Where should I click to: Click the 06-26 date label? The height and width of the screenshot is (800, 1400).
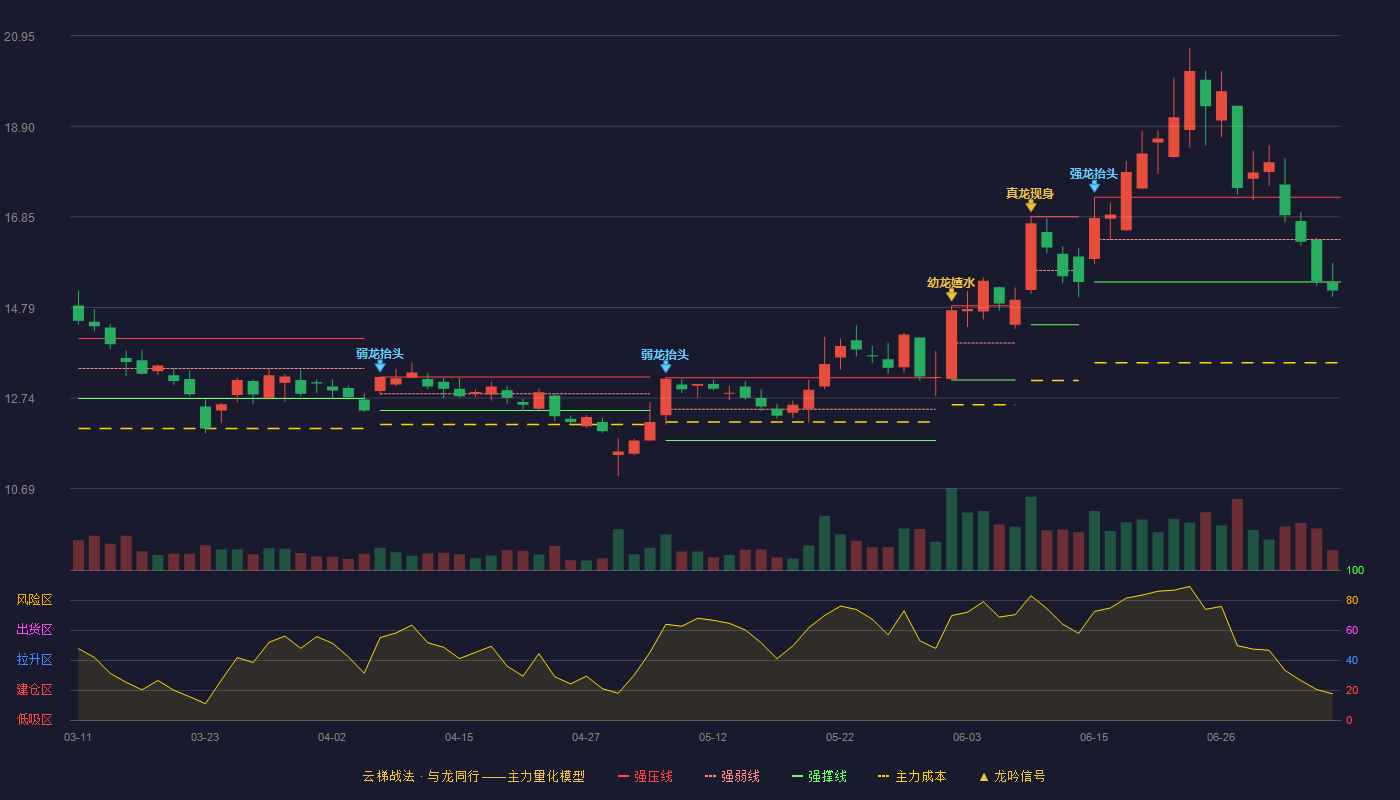[1221, 737]
